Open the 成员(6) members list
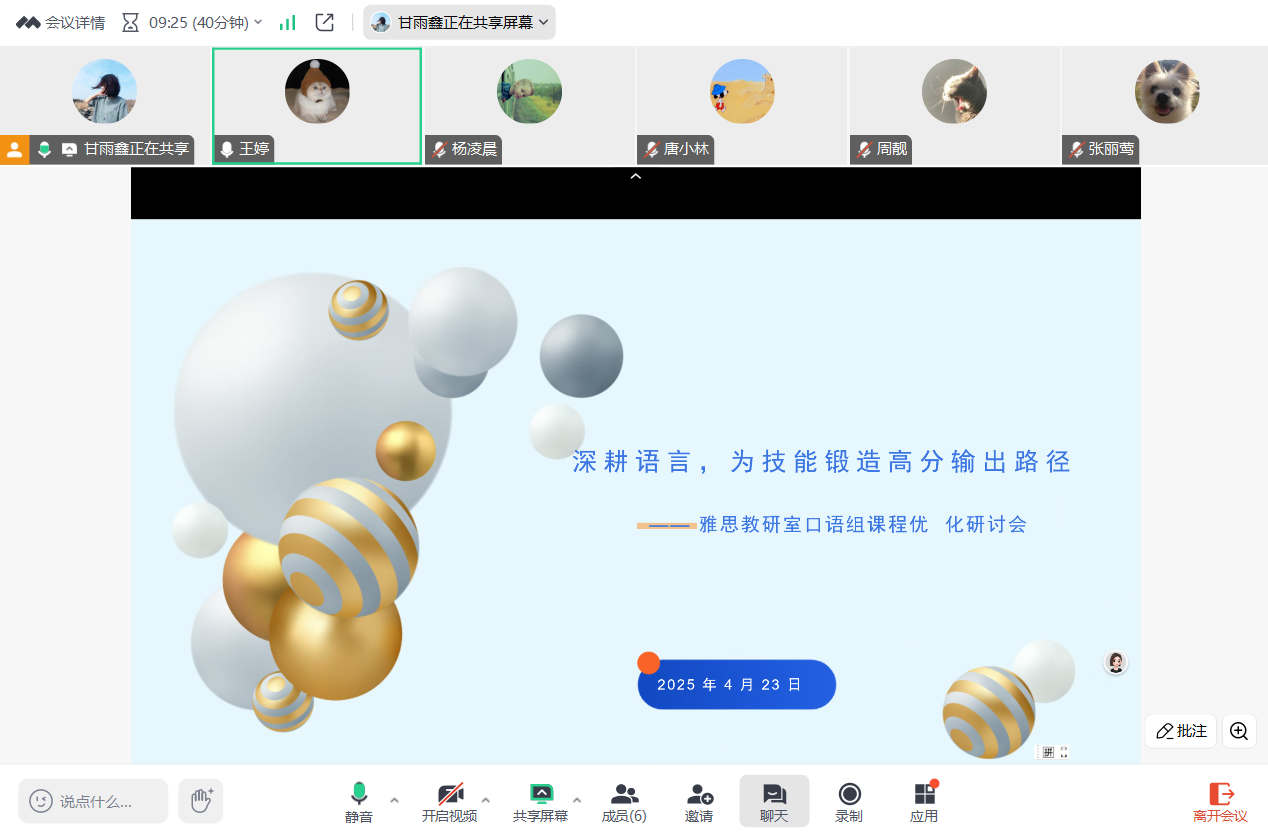Screen dimensions: 1268x832 click(624, 801)
